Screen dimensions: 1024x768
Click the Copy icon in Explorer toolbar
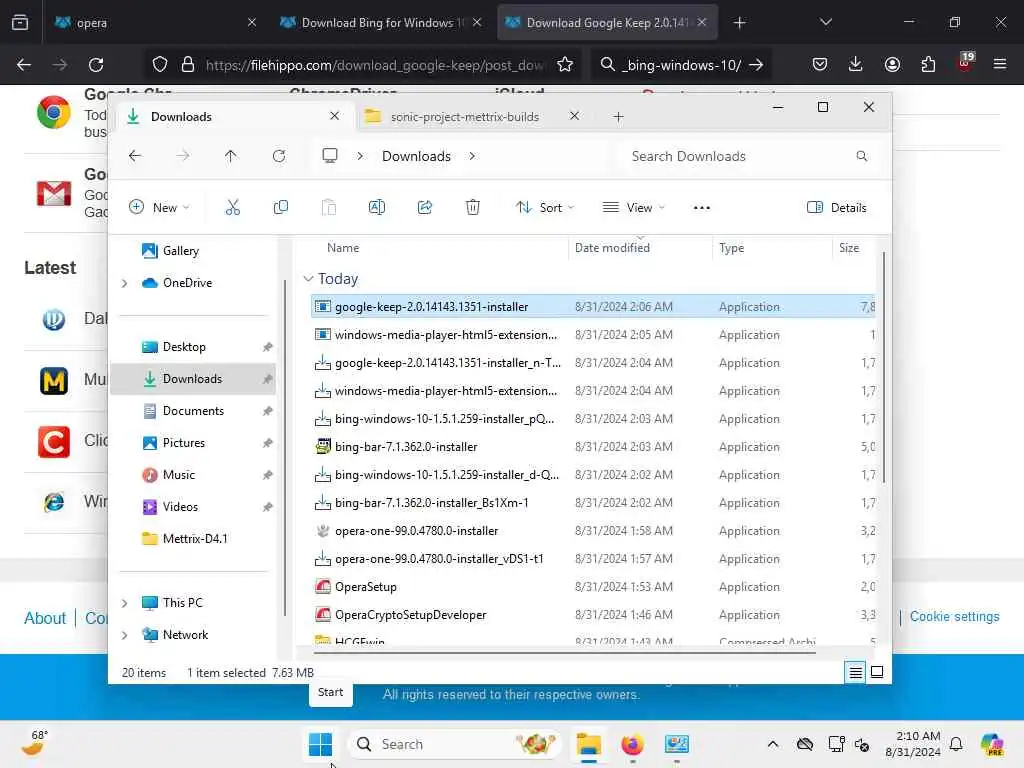281,208
